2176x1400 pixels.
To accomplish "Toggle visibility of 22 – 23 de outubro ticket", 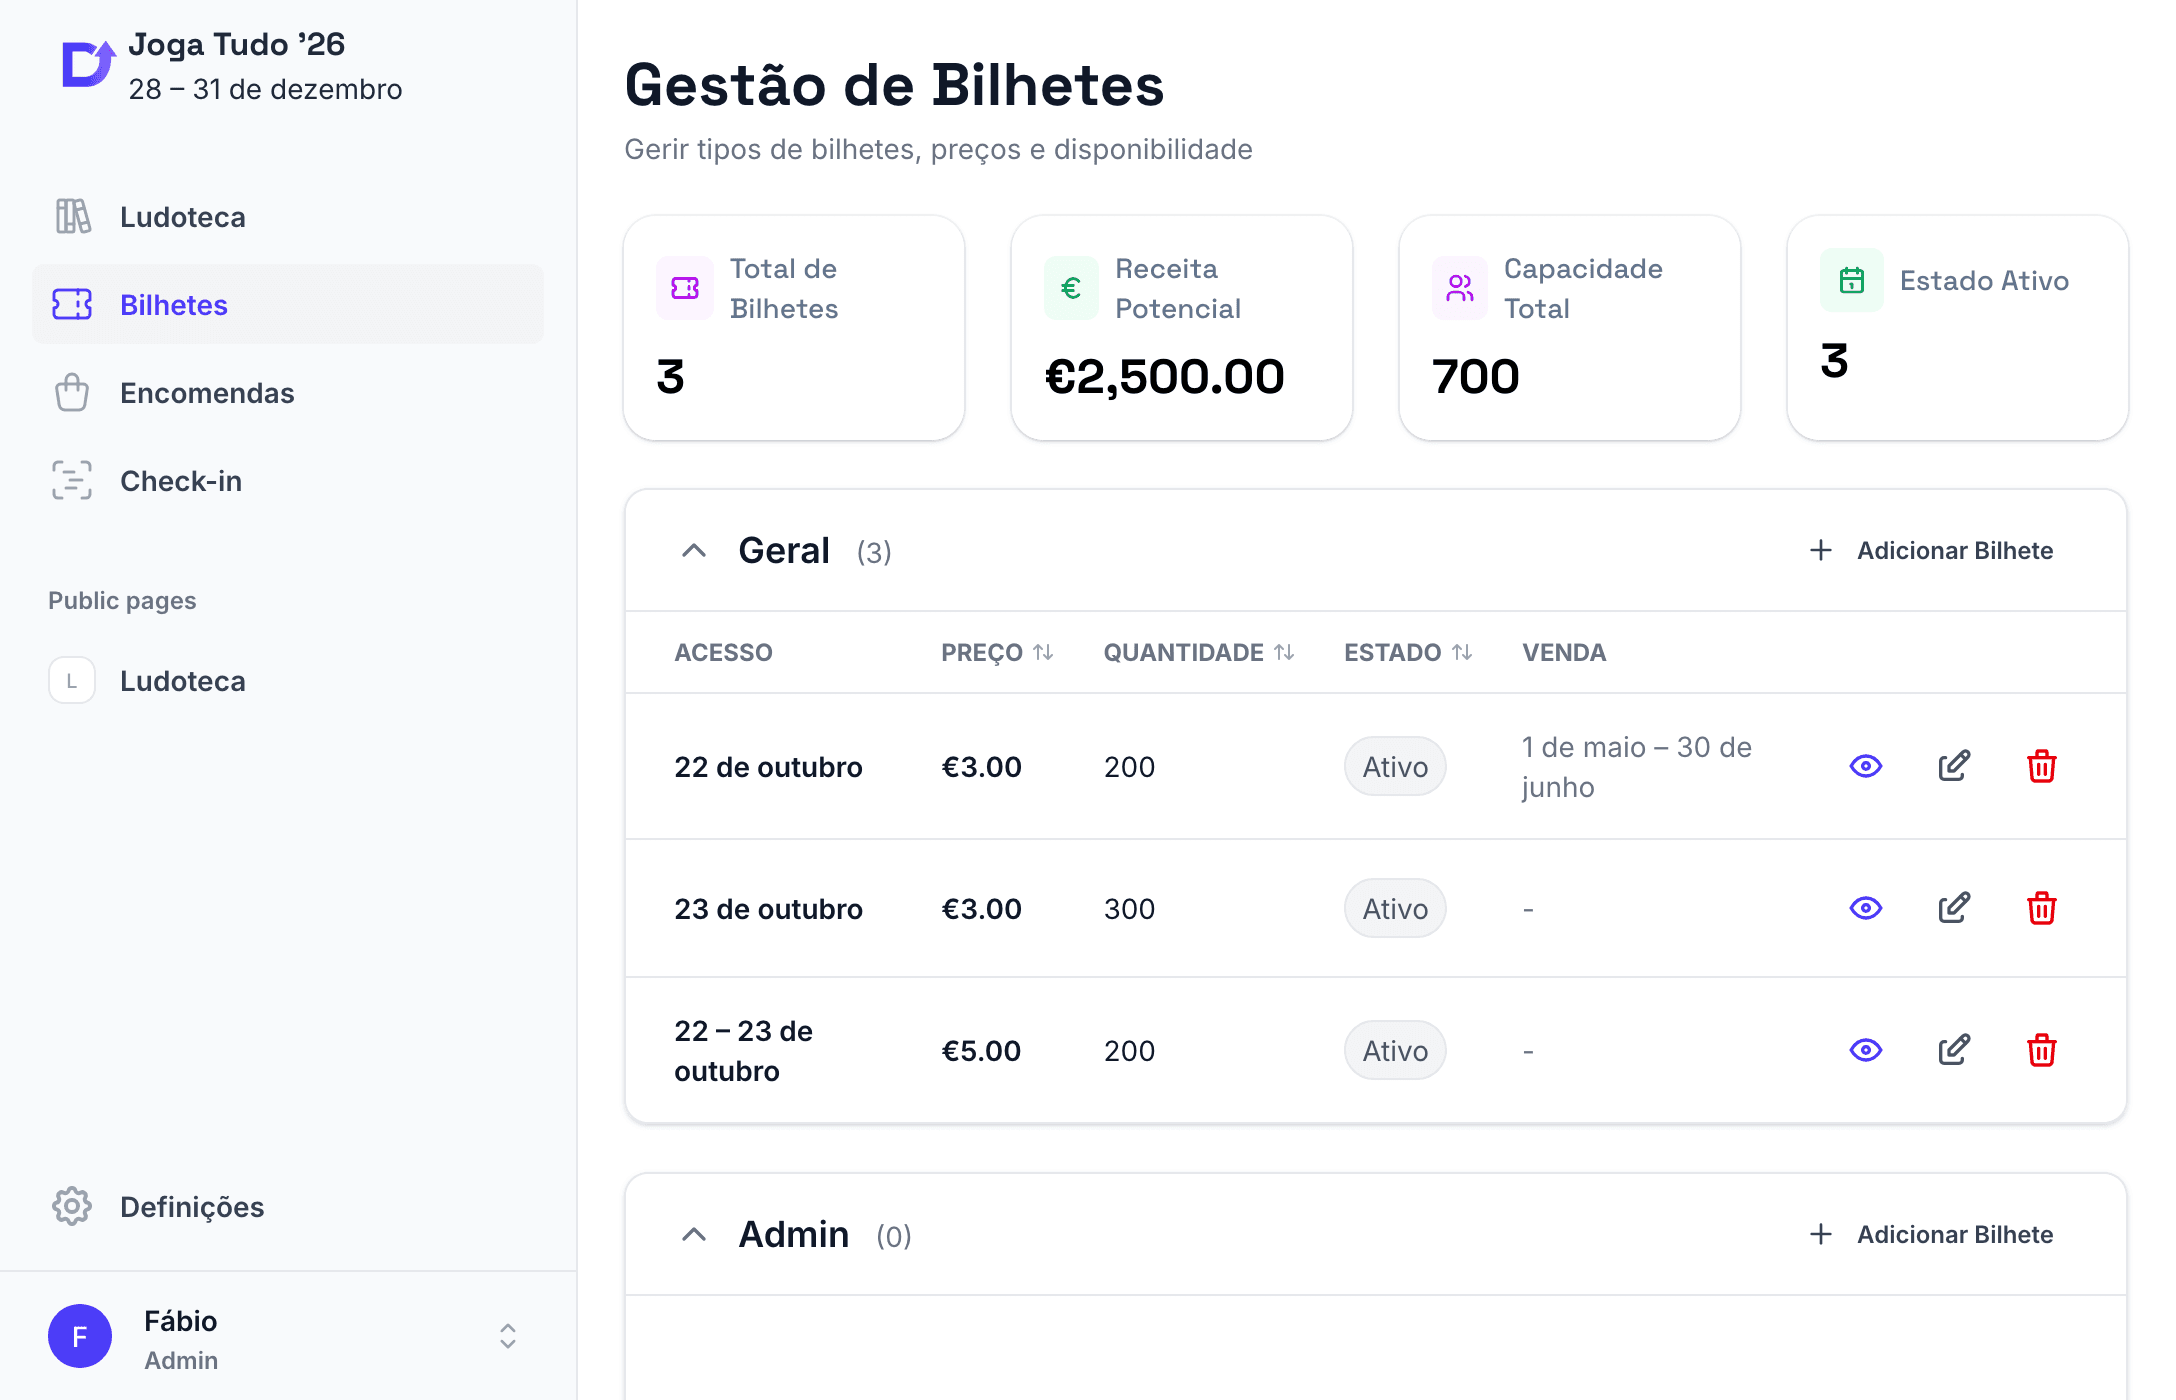I will (x=1866, y=1051).
